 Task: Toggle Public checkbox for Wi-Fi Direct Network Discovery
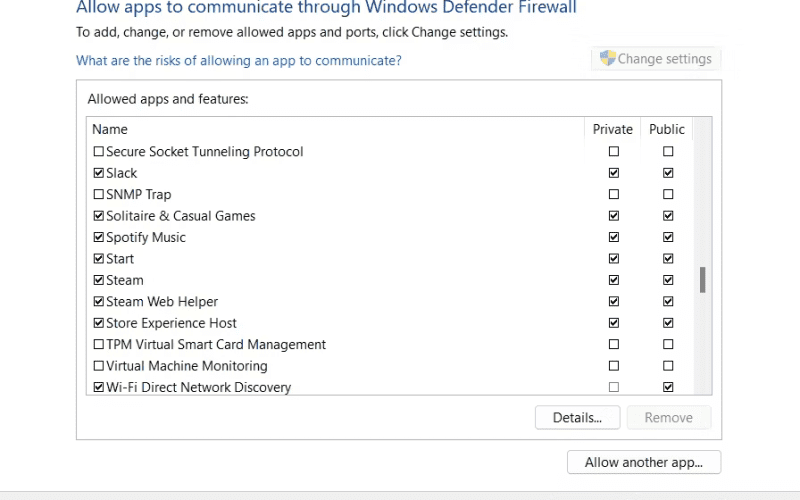[668, 387]
